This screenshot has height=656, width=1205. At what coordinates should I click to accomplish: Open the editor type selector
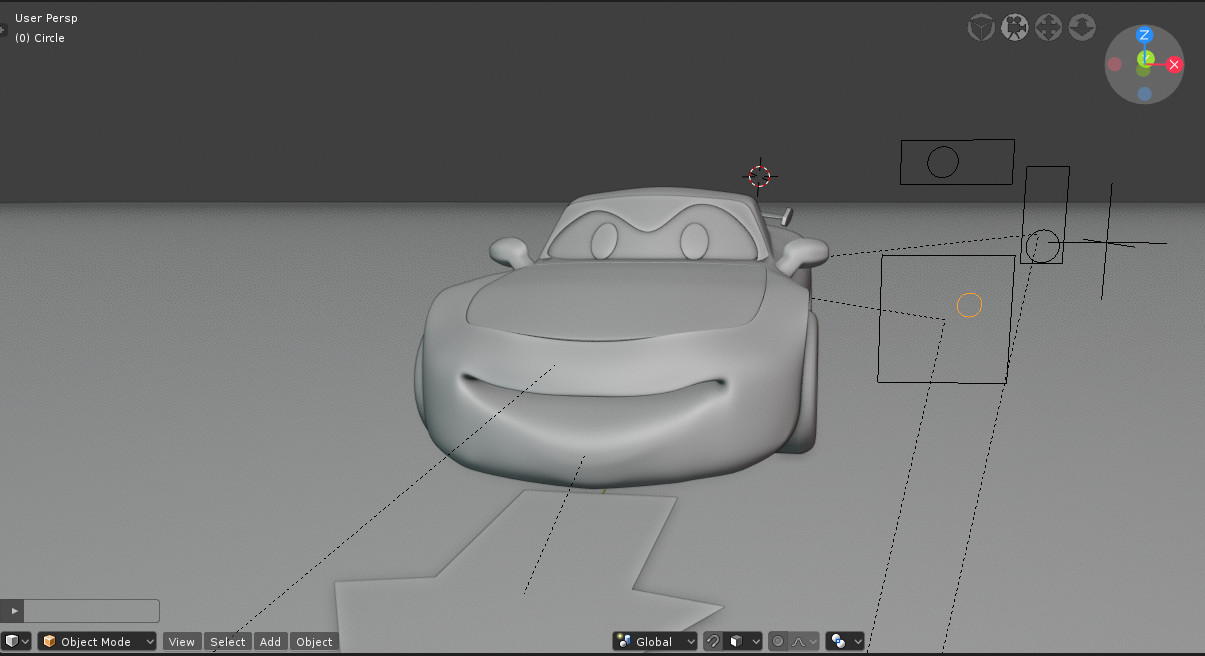[18, 641]
